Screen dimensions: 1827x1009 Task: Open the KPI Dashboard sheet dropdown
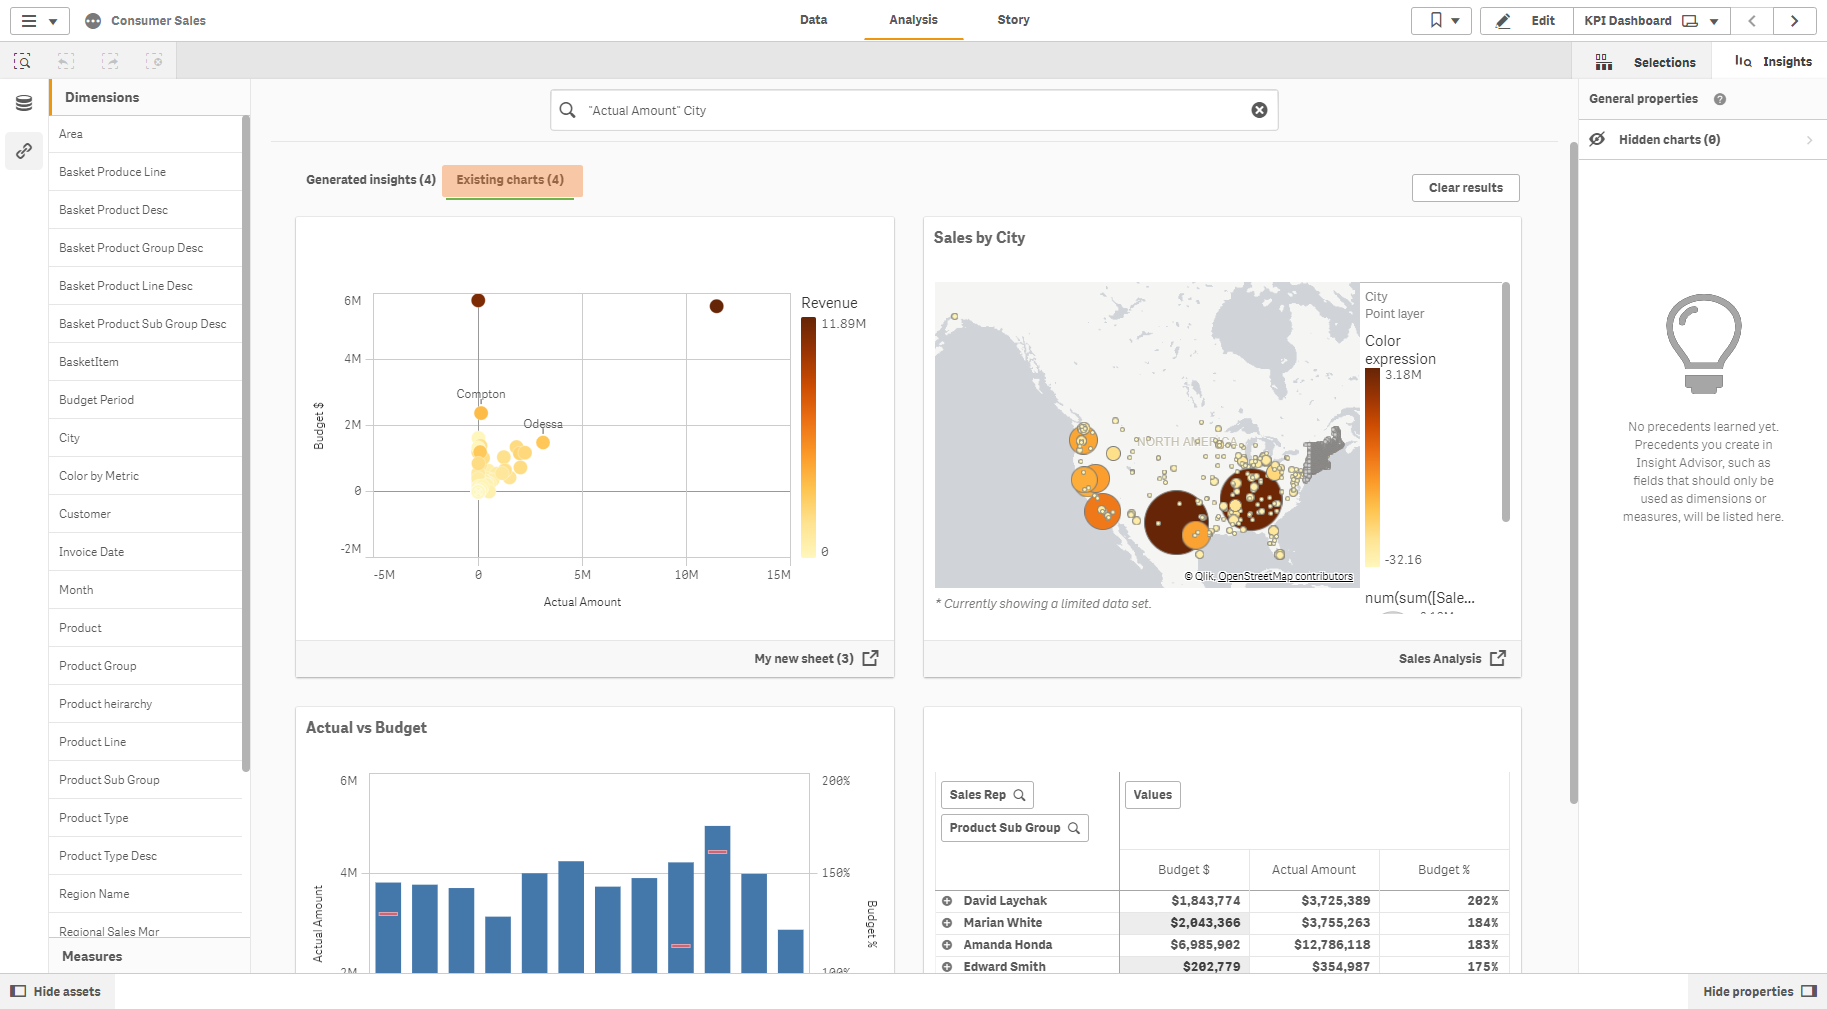point(1712,20)
